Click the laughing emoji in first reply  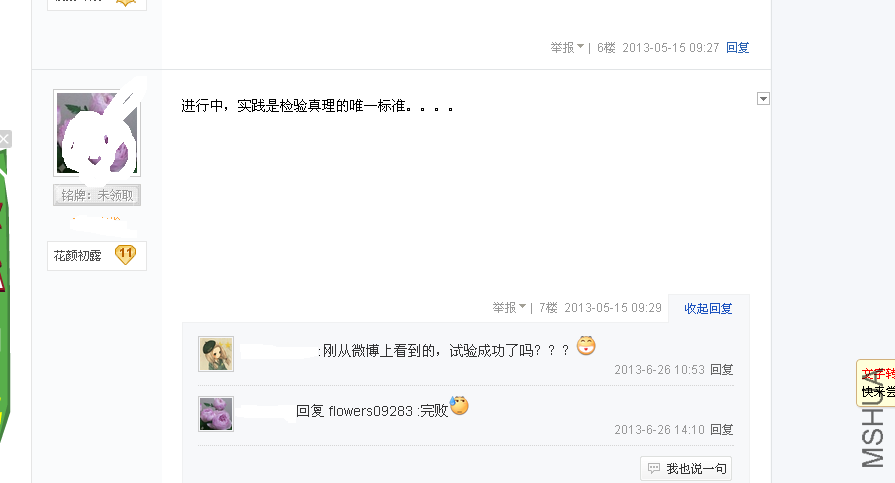[586, 345]
